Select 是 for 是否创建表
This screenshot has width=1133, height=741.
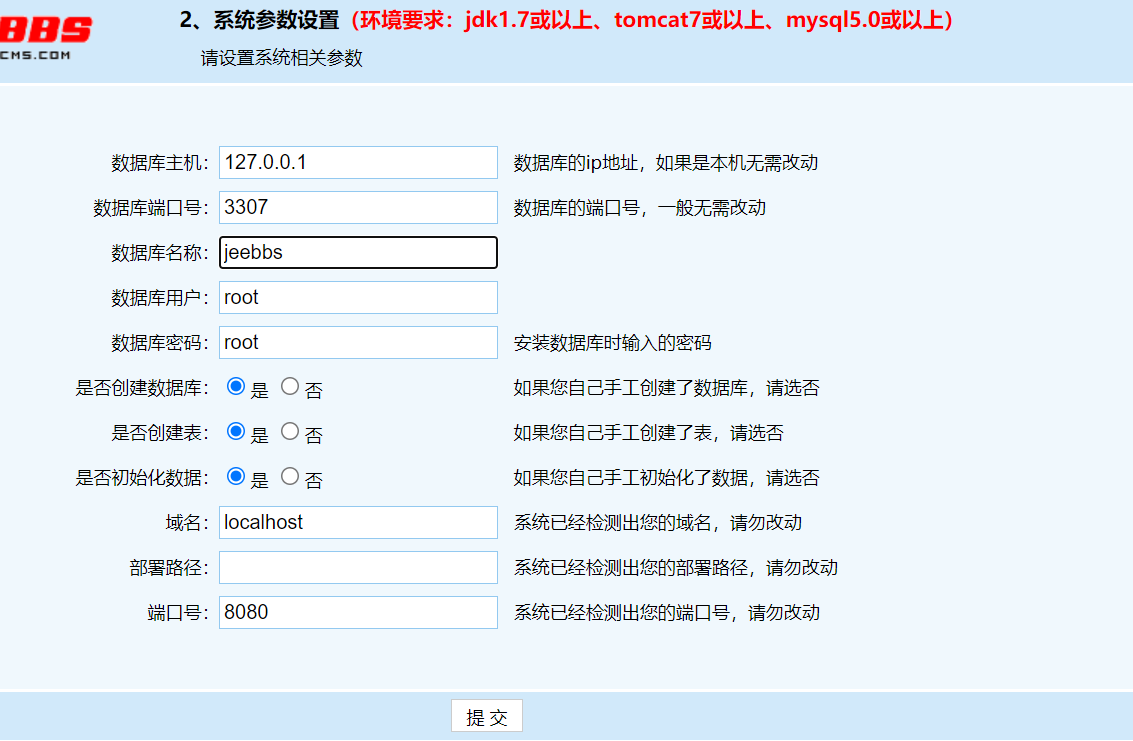coord(236,431)
